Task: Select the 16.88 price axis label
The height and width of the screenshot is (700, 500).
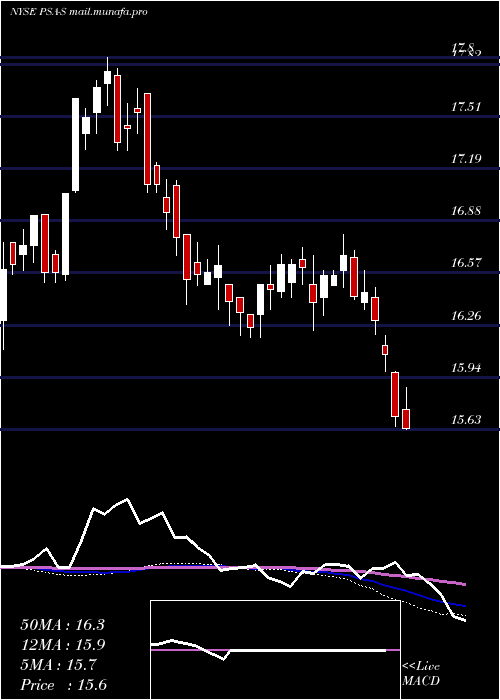Action: coord(466,211)
